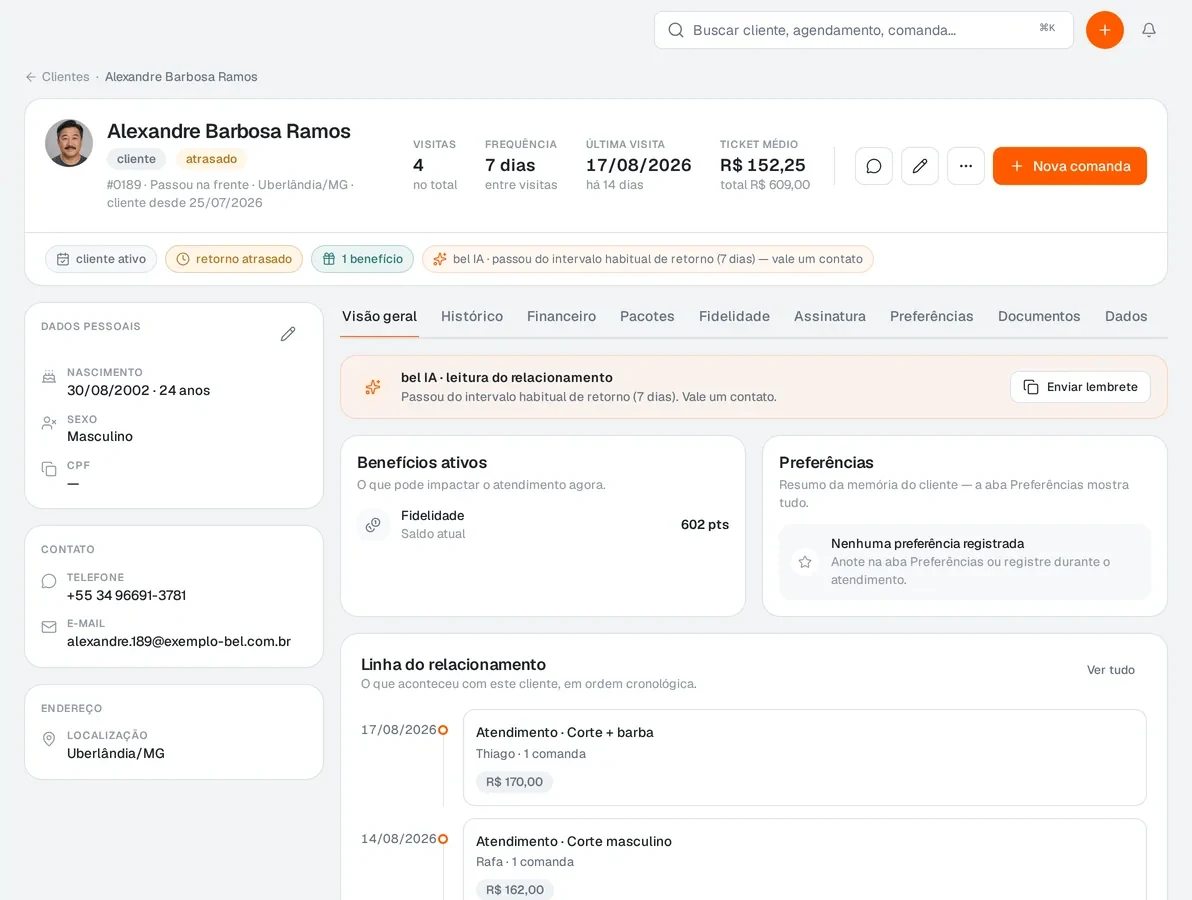1192x900 pixels.
Task: Click the cliente tag under client name
Action: (x=136, y=159)
